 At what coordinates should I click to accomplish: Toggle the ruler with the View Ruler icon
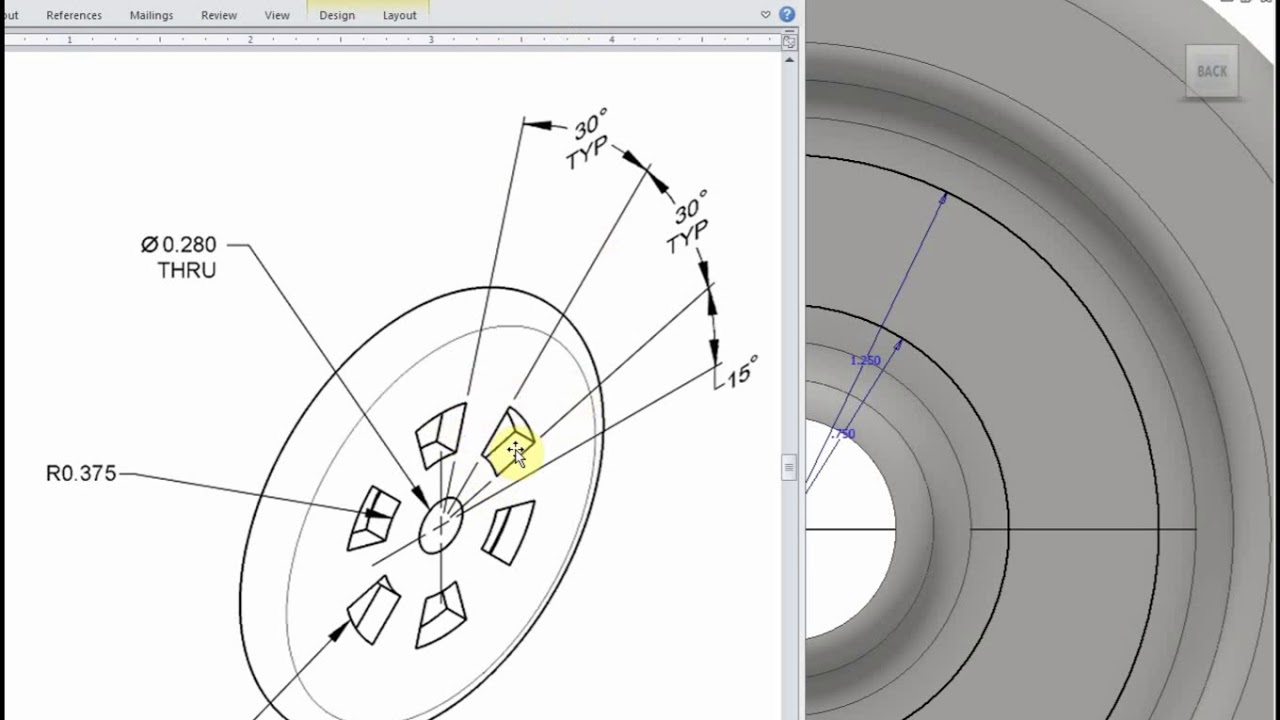point(790,41)
